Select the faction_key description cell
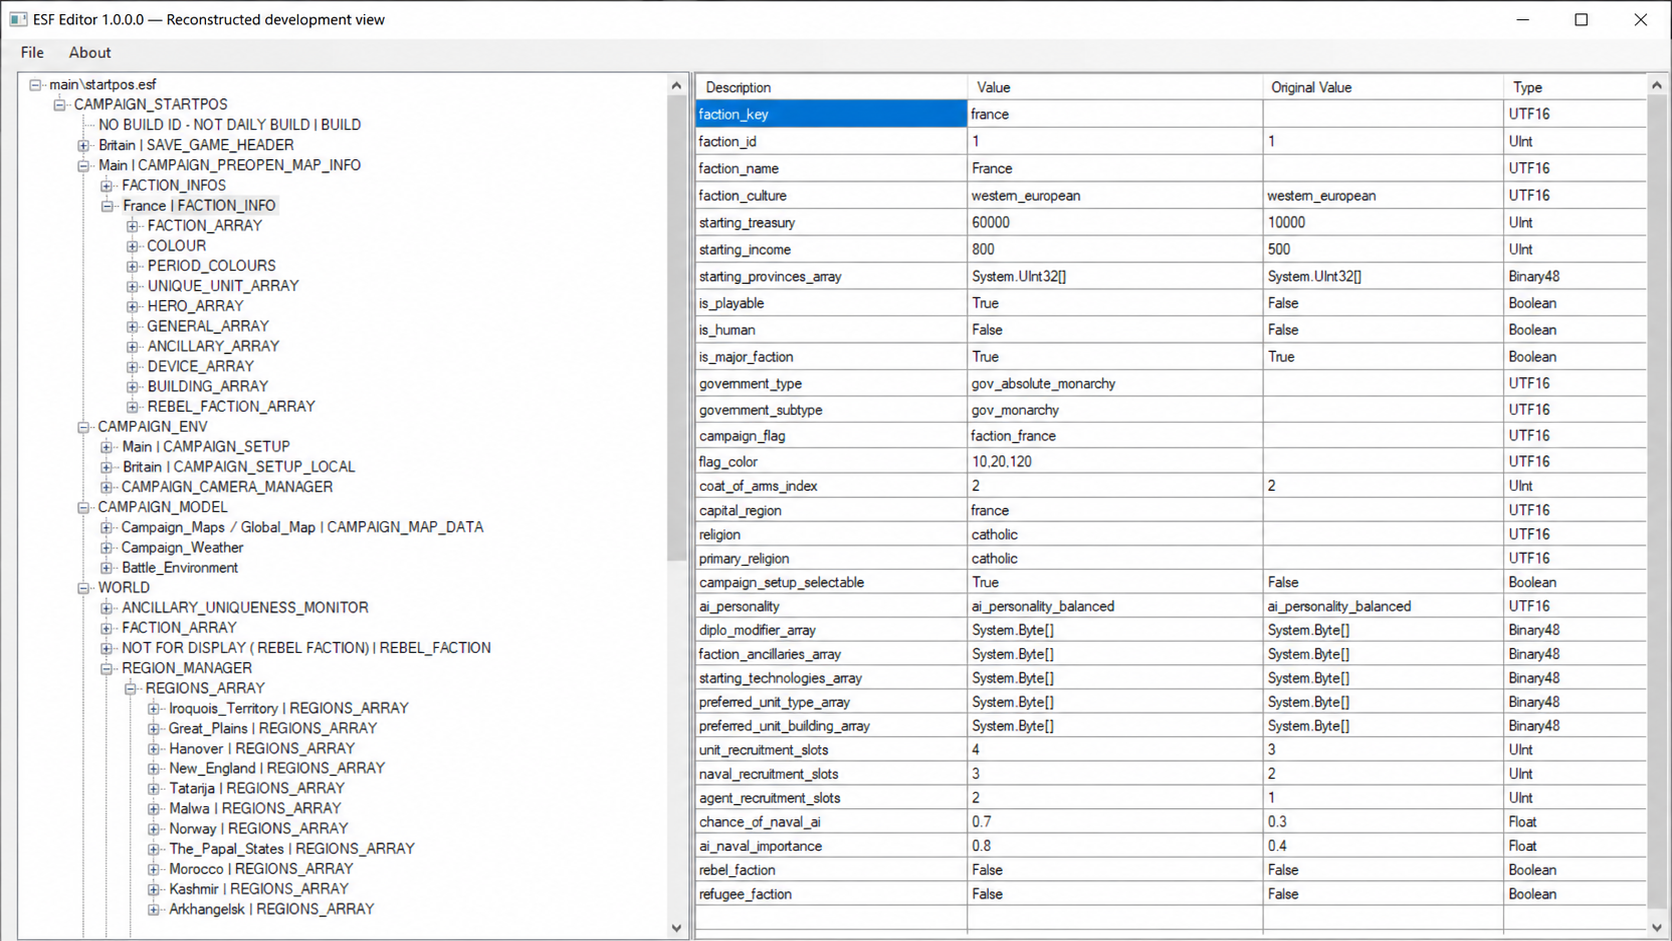This screenshot has width=1672, height=941. [831, 114]
